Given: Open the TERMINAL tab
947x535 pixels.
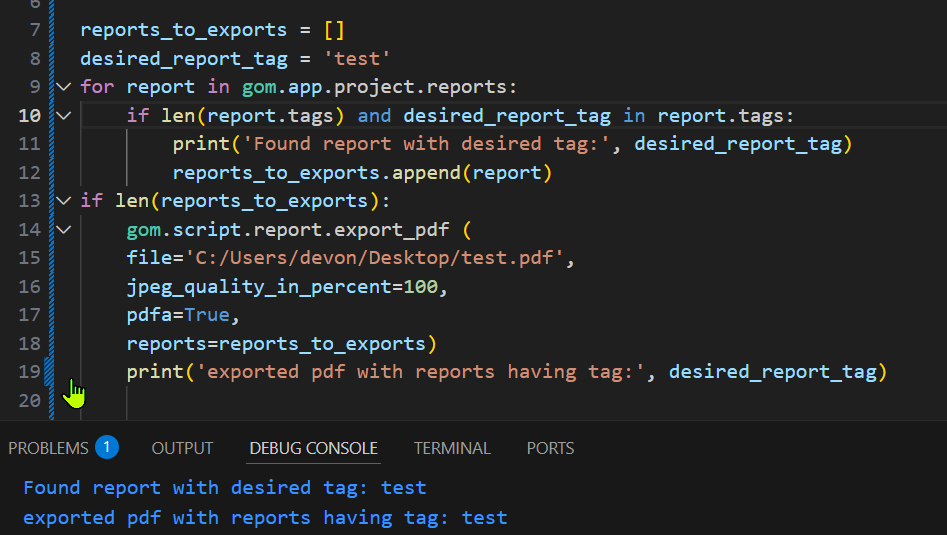Looking at the screenshot, I should 452,448.
